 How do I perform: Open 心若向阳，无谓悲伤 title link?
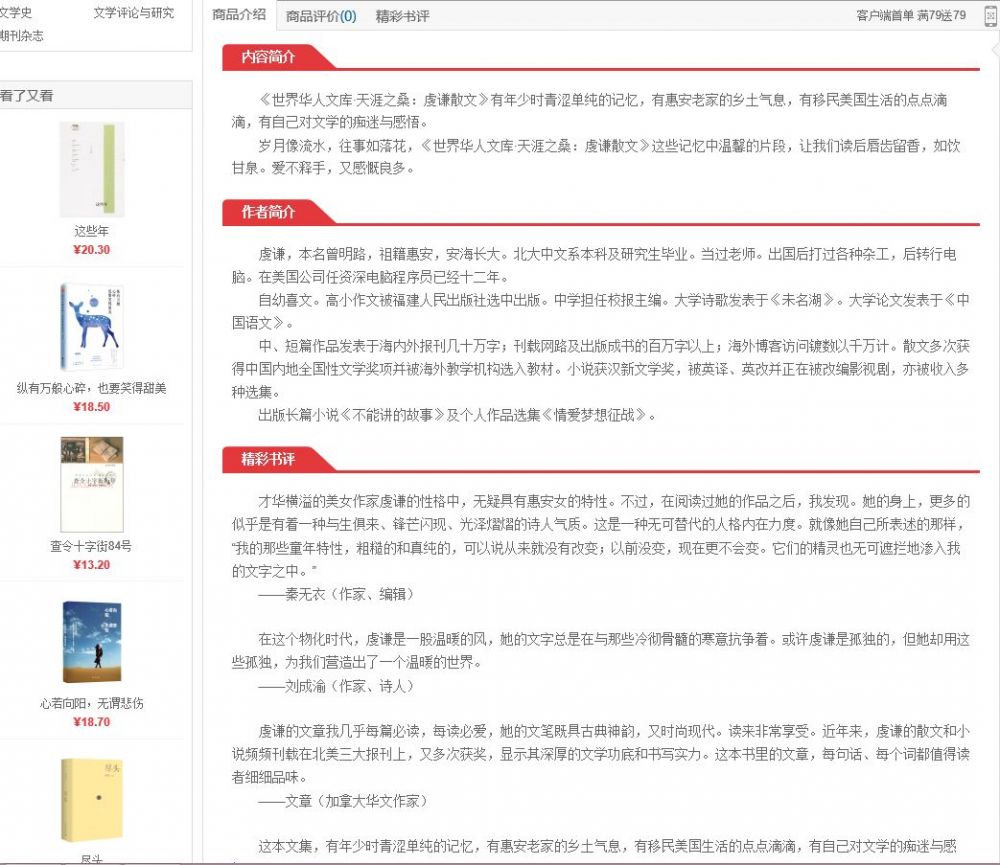pyautogui.click(x=91, y=703)
